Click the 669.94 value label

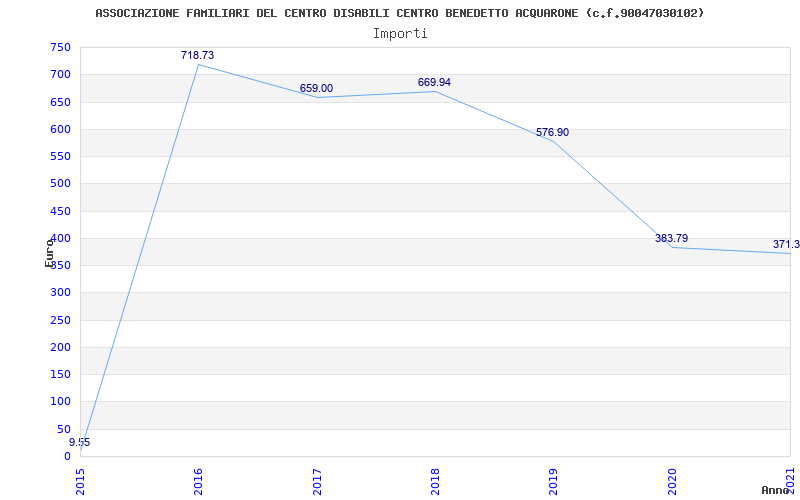(434, 82)
